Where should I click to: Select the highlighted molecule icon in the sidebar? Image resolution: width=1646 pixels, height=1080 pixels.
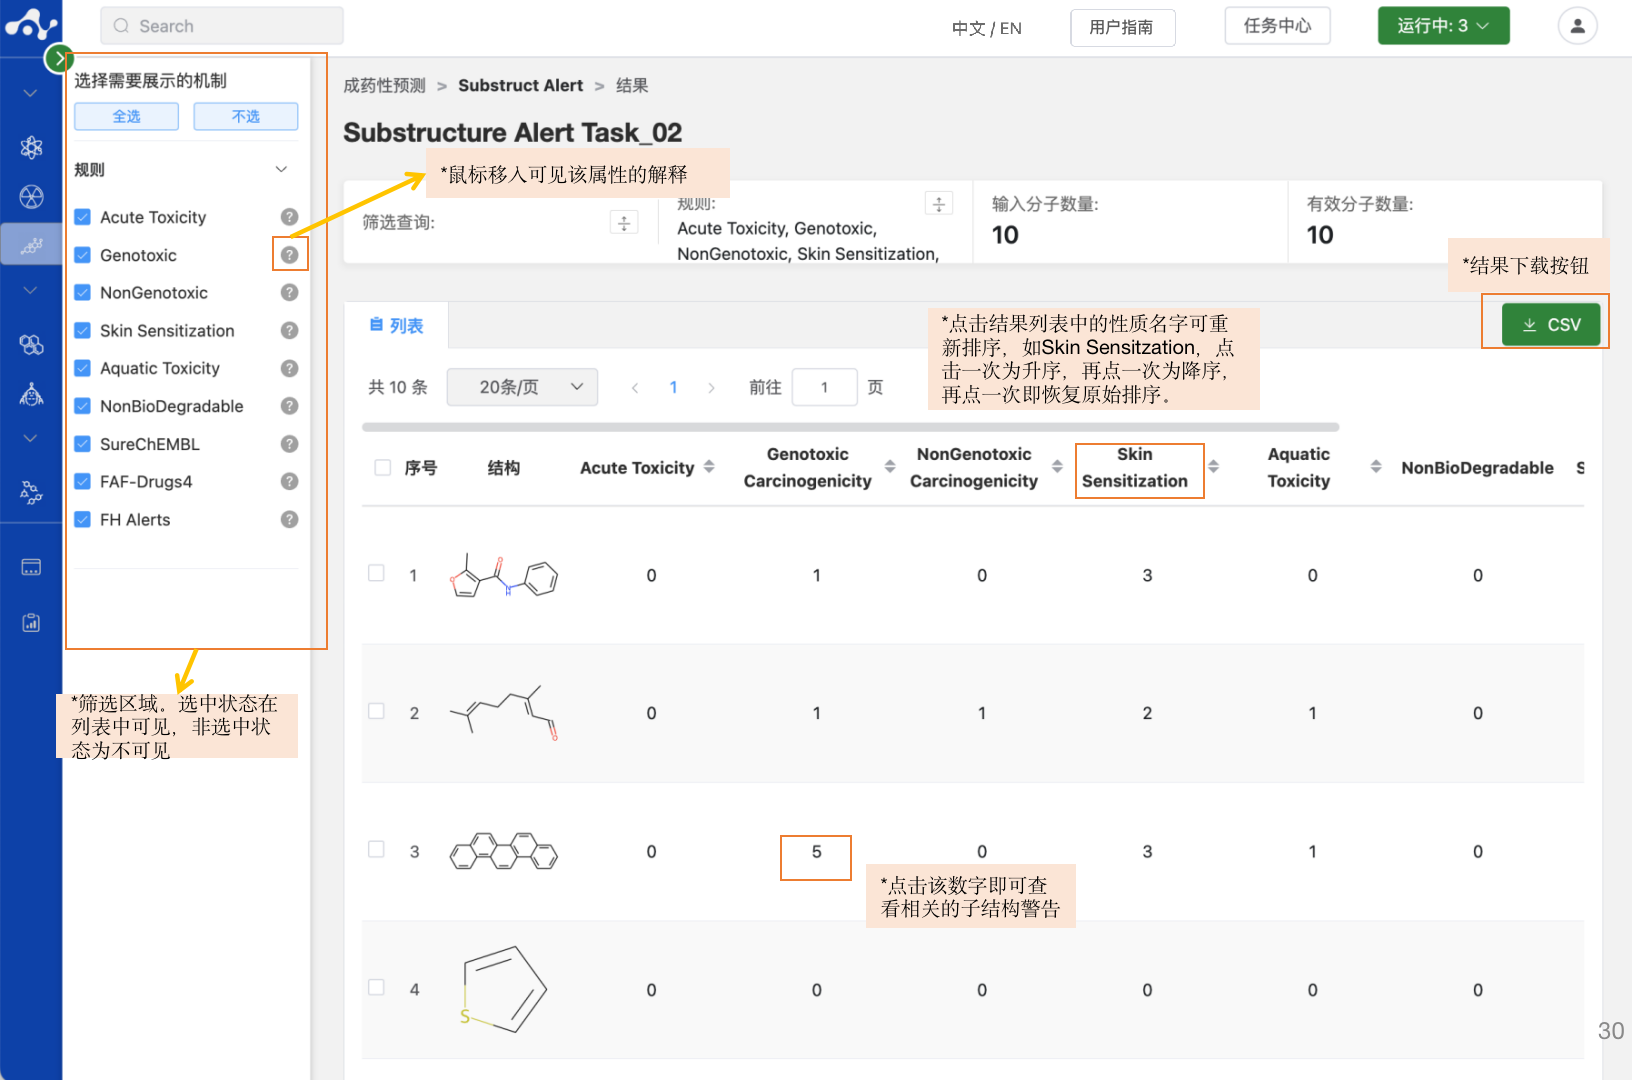(x=31, y=243)
